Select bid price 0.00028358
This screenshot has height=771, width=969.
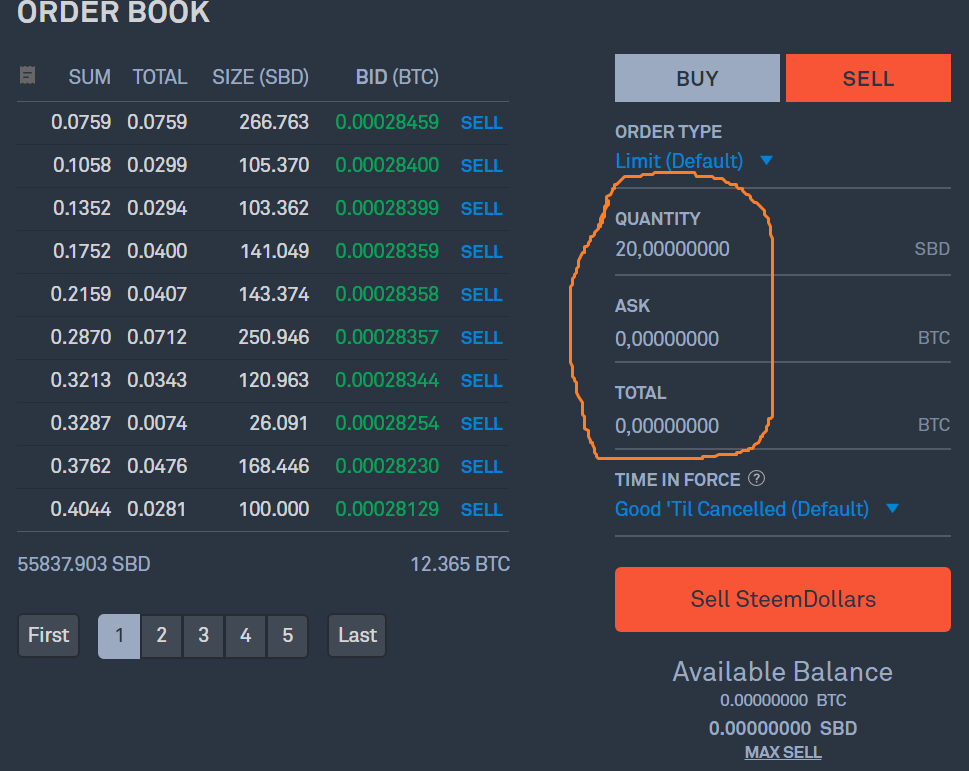click(387, 294)
